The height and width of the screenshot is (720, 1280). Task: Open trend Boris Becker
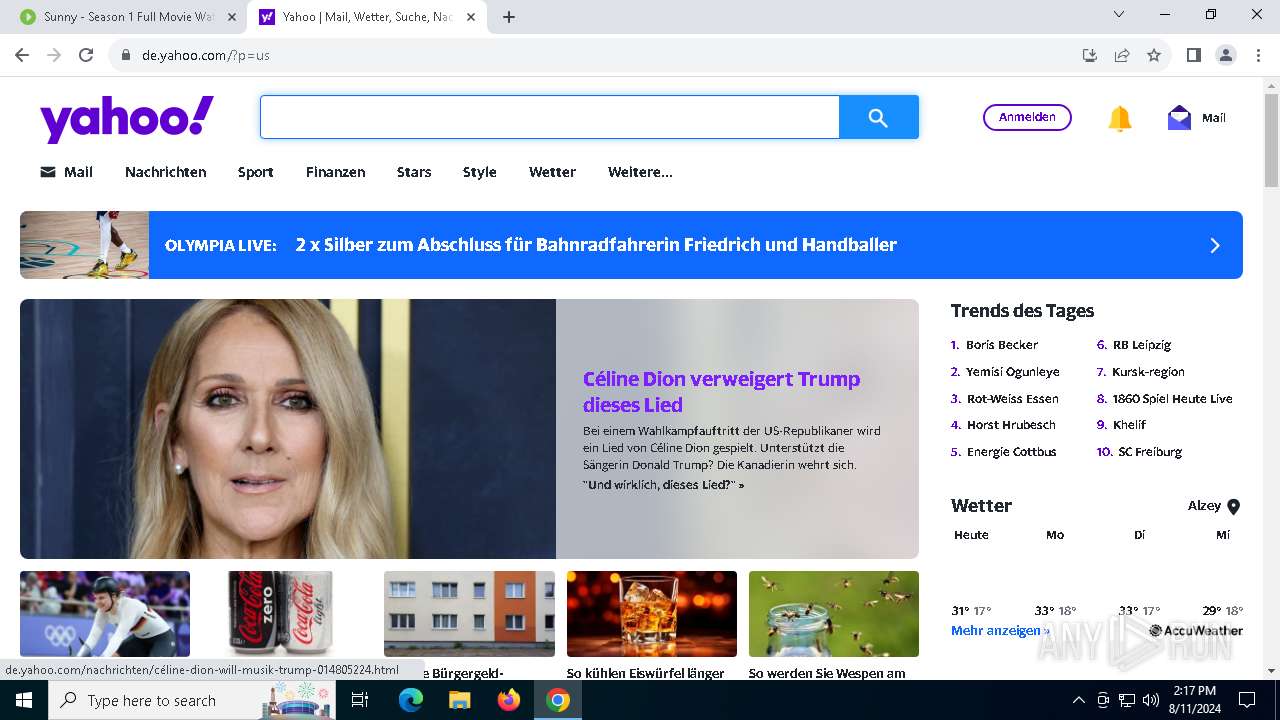(1002, 345)
